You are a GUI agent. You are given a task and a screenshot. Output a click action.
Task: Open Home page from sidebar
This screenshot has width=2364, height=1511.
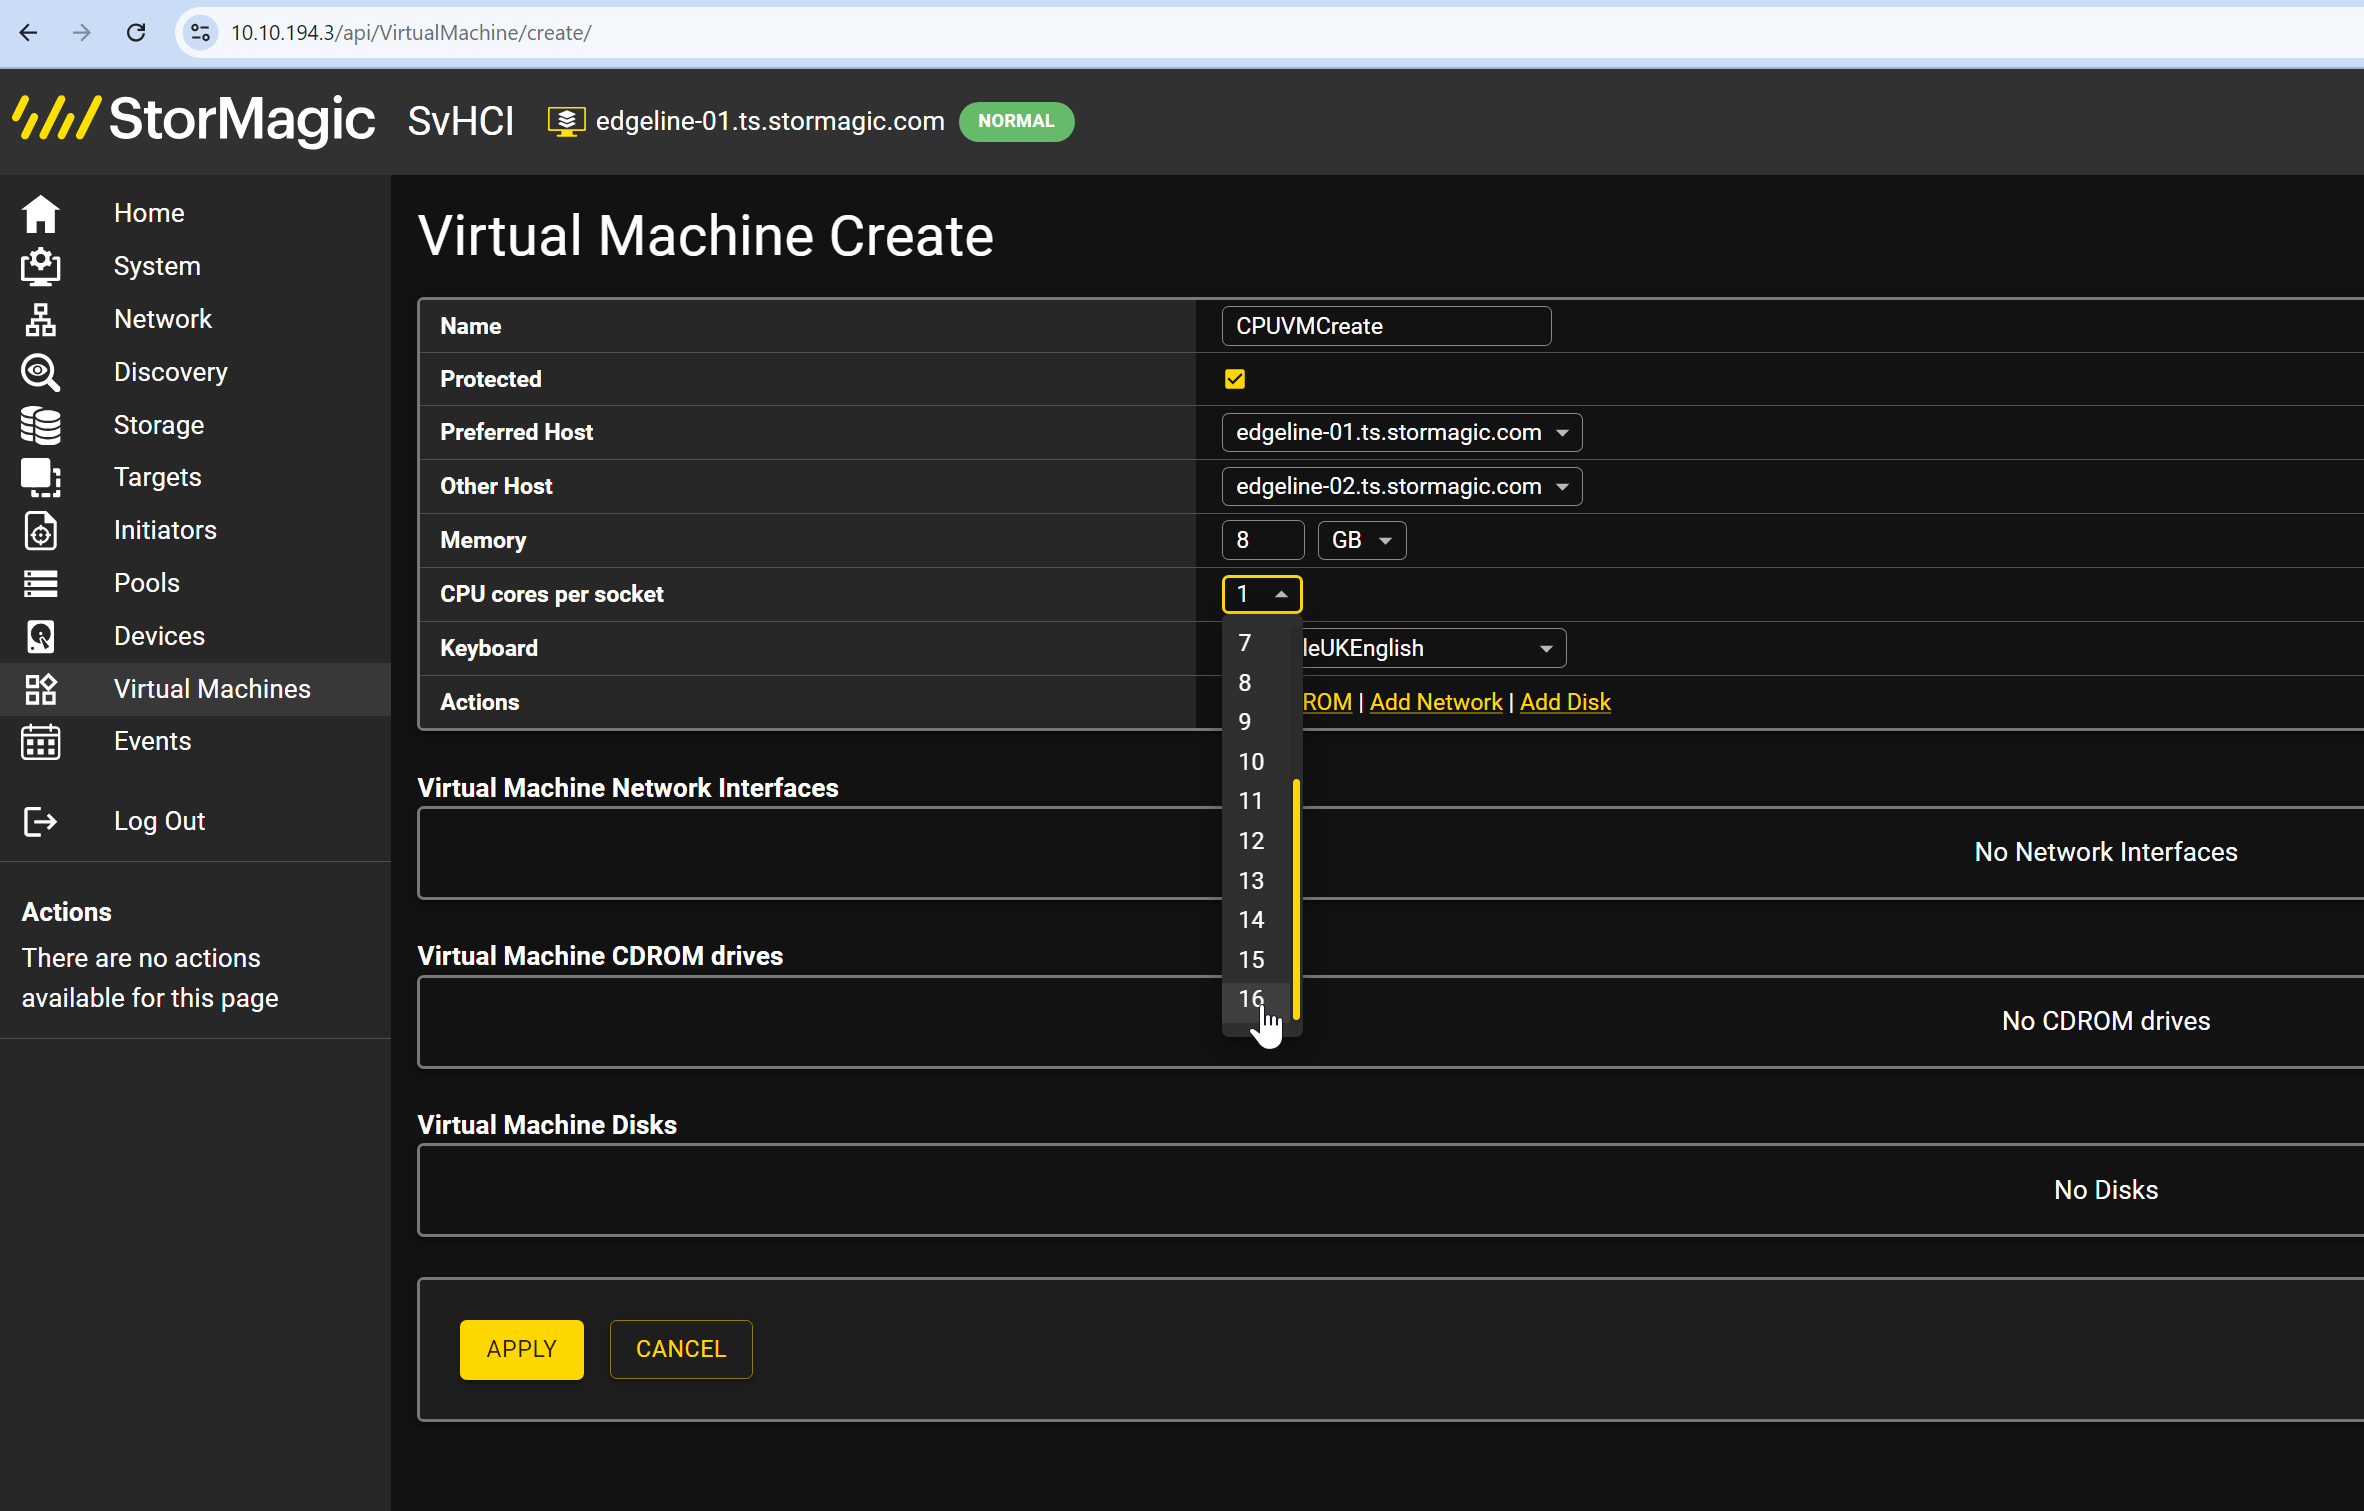[x=149, y=214]
